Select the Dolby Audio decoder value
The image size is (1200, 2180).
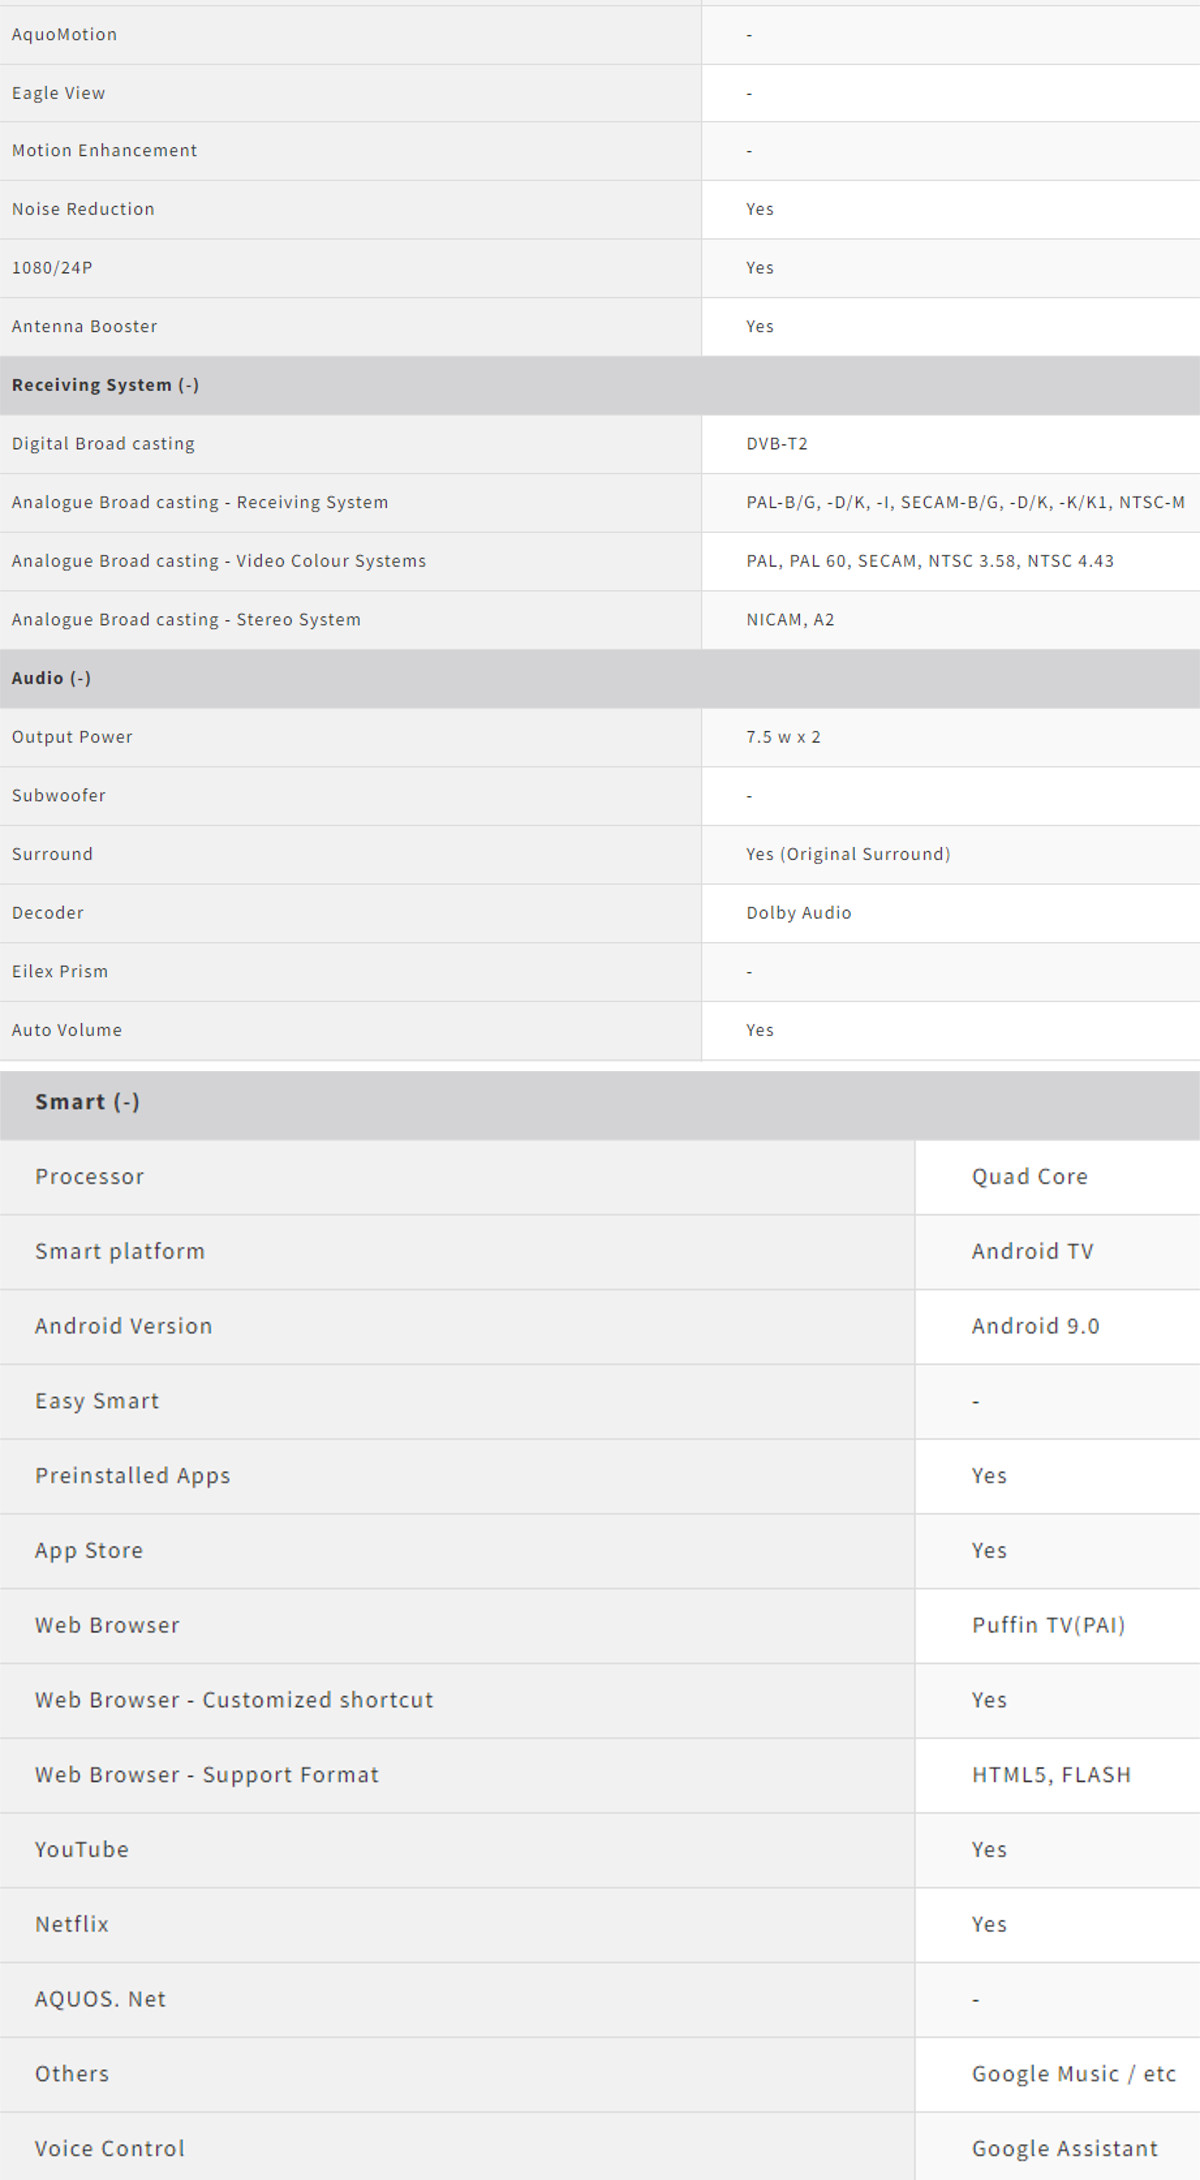point(799,913)
